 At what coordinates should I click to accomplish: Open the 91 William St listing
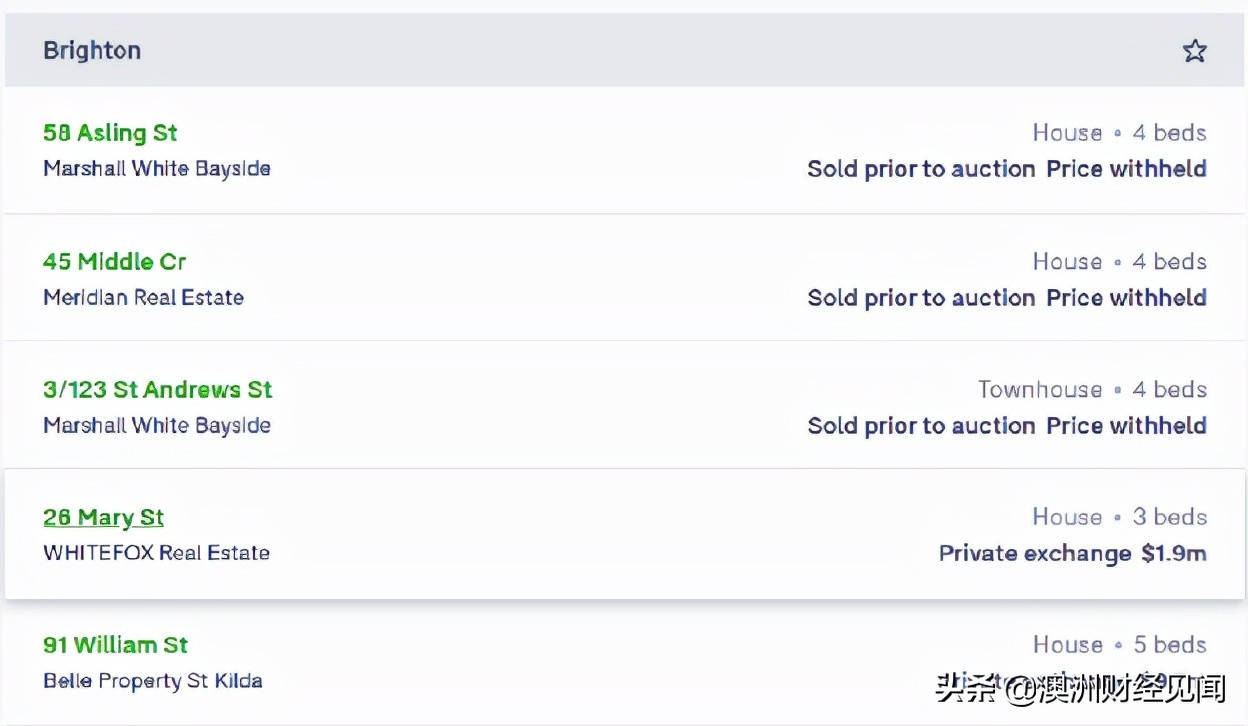(115, 645)
